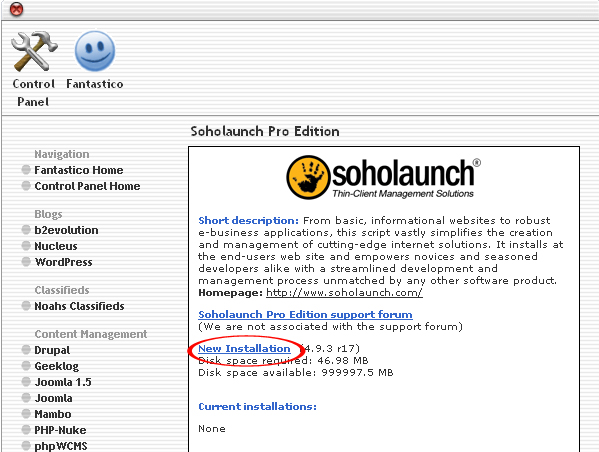Click the bullet icon beside Drupal
Viewport: 599px width, 452px height.
[26, 350]
